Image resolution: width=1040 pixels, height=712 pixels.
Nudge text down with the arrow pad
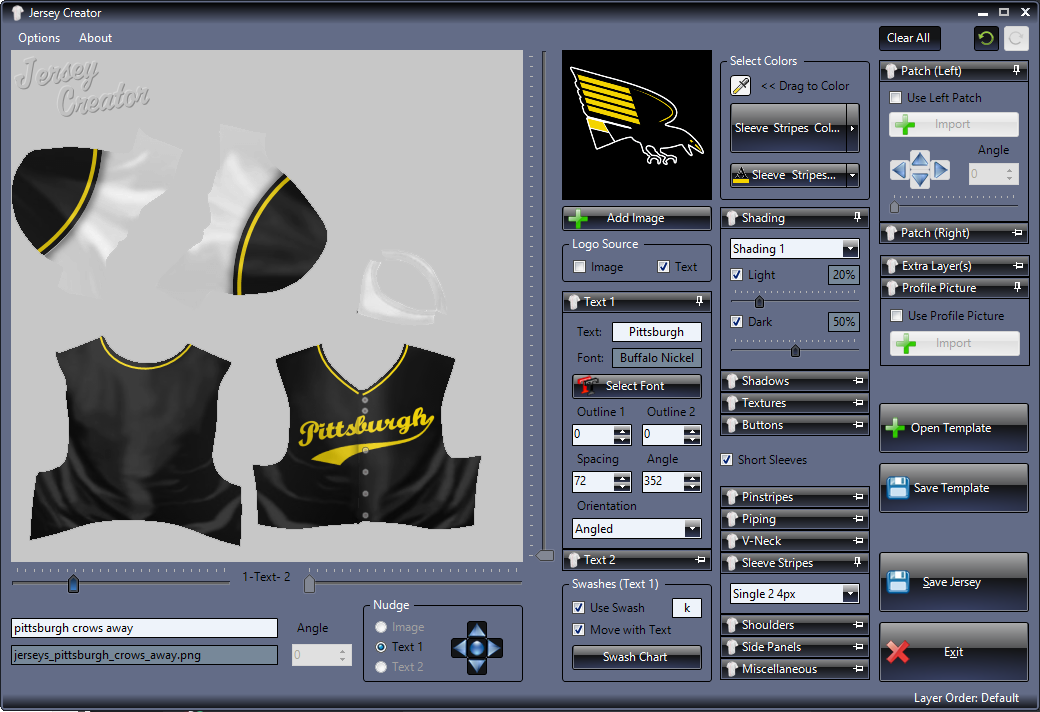click(x=477, y=666)
